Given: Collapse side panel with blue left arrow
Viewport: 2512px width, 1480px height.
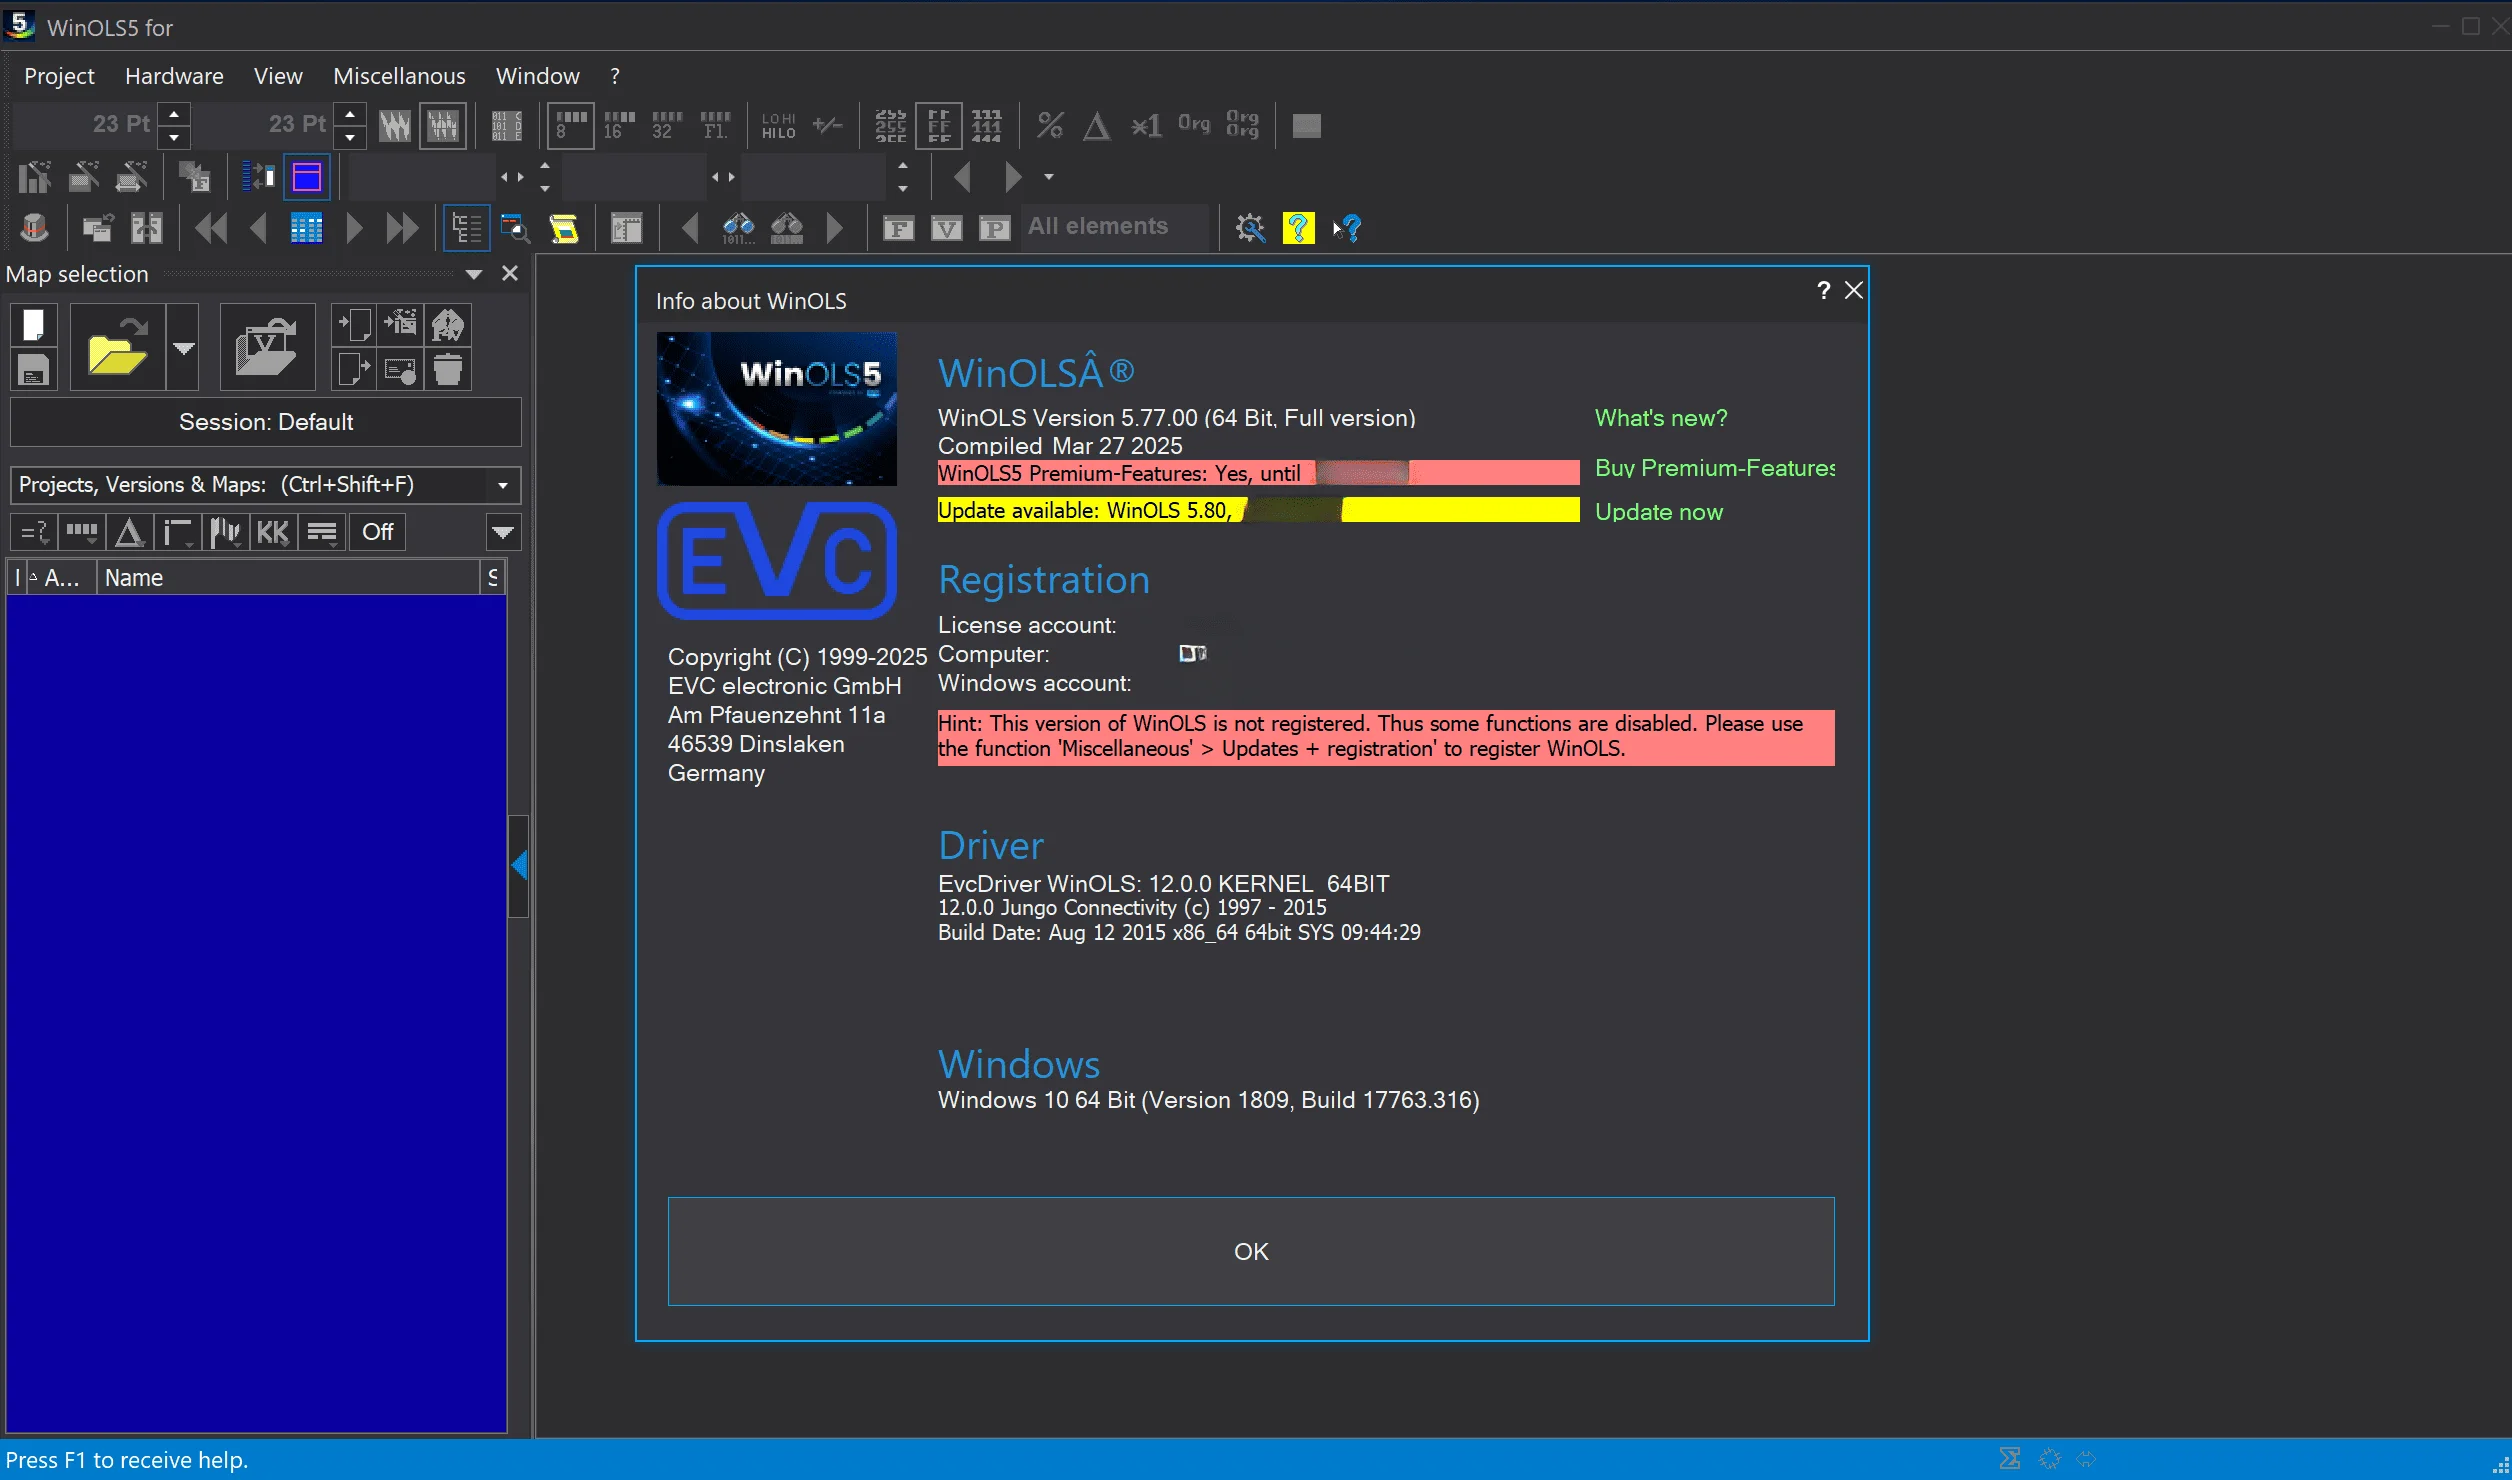Looking at the screenshot, I should pyautogui.click(x=518, y=865).
